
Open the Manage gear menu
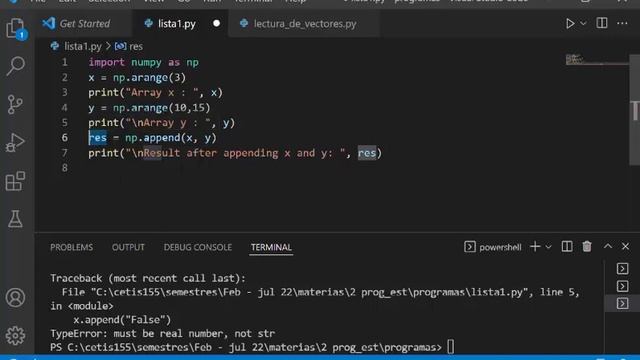point(16,336)
